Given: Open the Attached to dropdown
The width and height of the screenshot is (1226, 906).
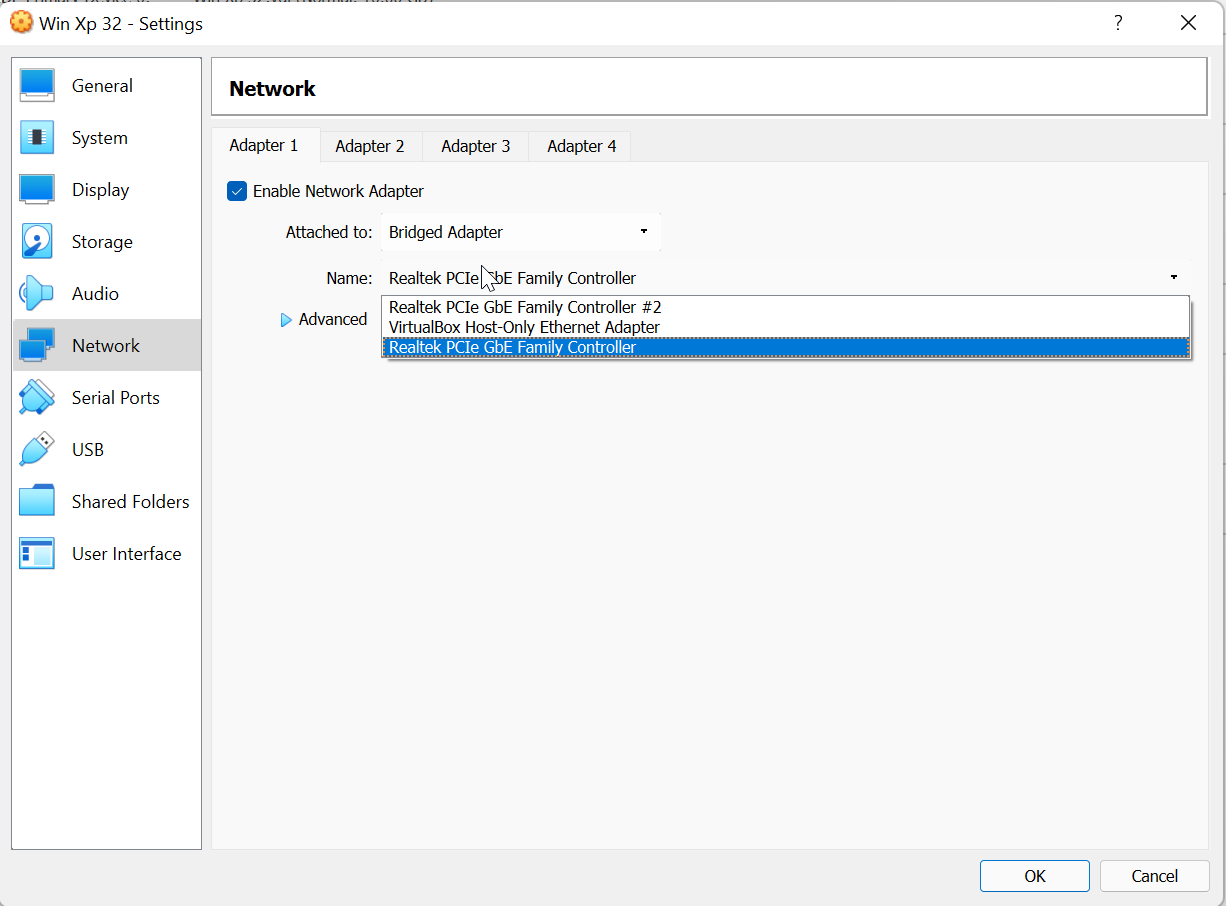Looking at the screenshot, I should coord(520,232).
